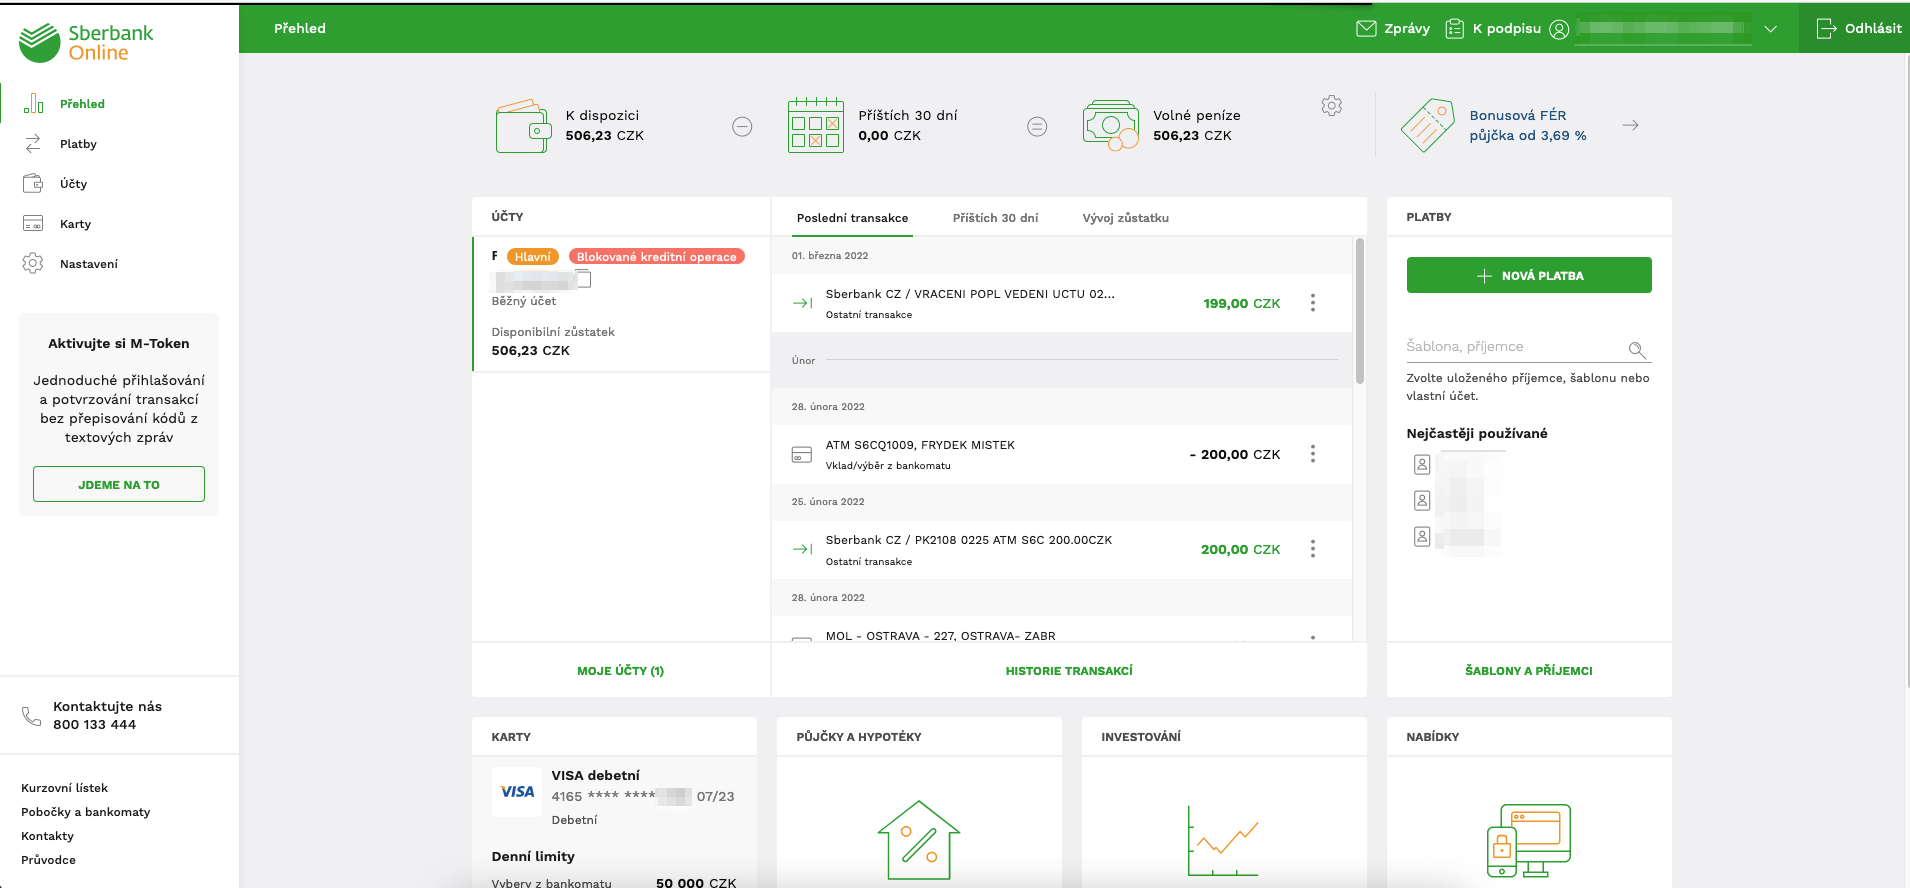Open Účty in the sidebar
This screenshot has height=888, width=1910.
pyautogui.click(x=73, y=184)
